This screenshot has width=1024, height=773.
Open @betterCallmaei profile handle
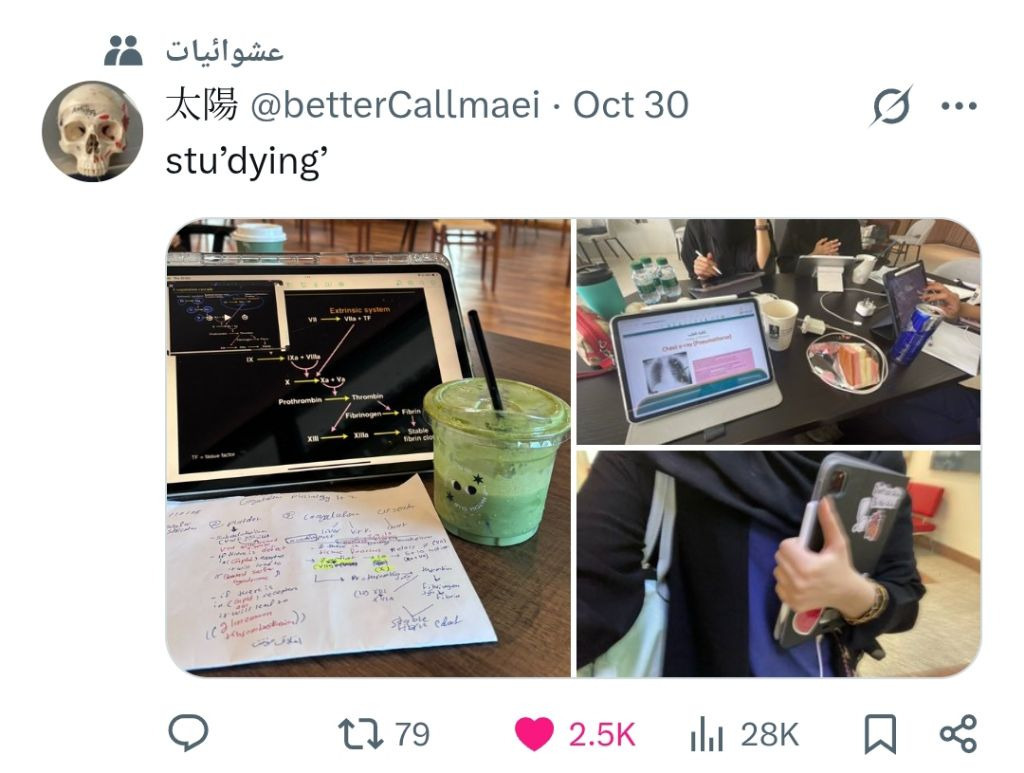[x=395, y=105]
